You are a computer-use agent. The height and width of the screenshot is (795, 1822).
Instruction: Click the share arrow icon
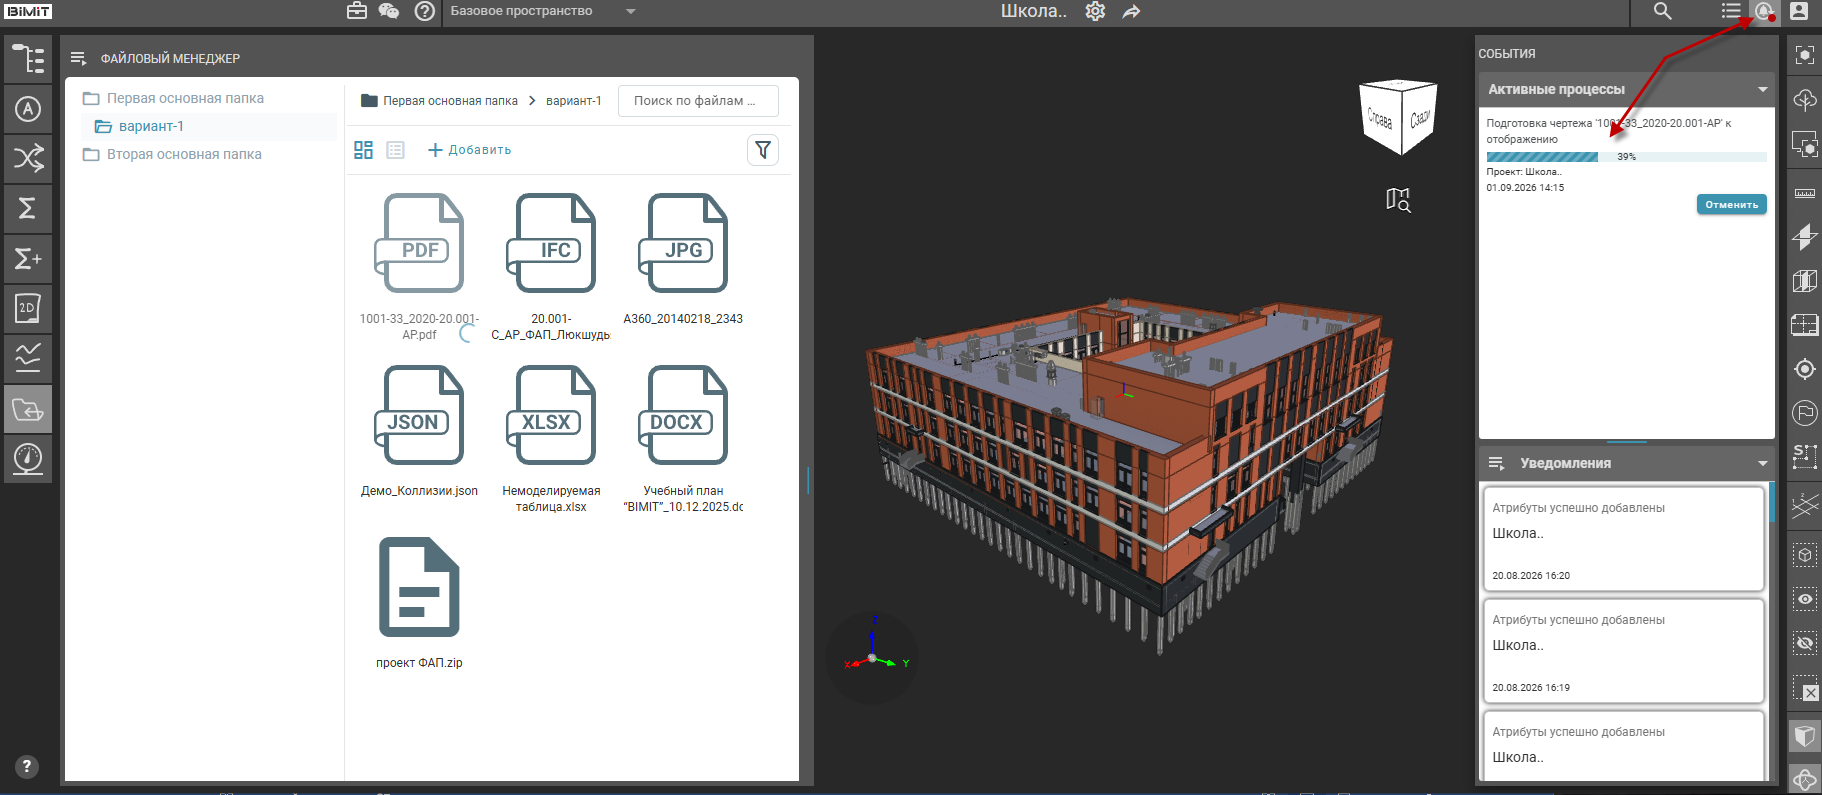click(x=1131, y=11)
